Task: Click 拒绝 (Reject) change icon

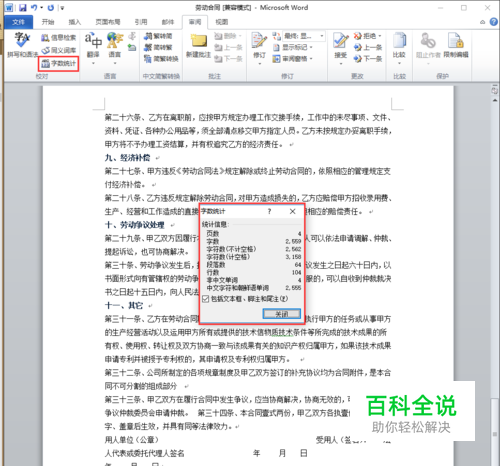Action: coord(358,36)
